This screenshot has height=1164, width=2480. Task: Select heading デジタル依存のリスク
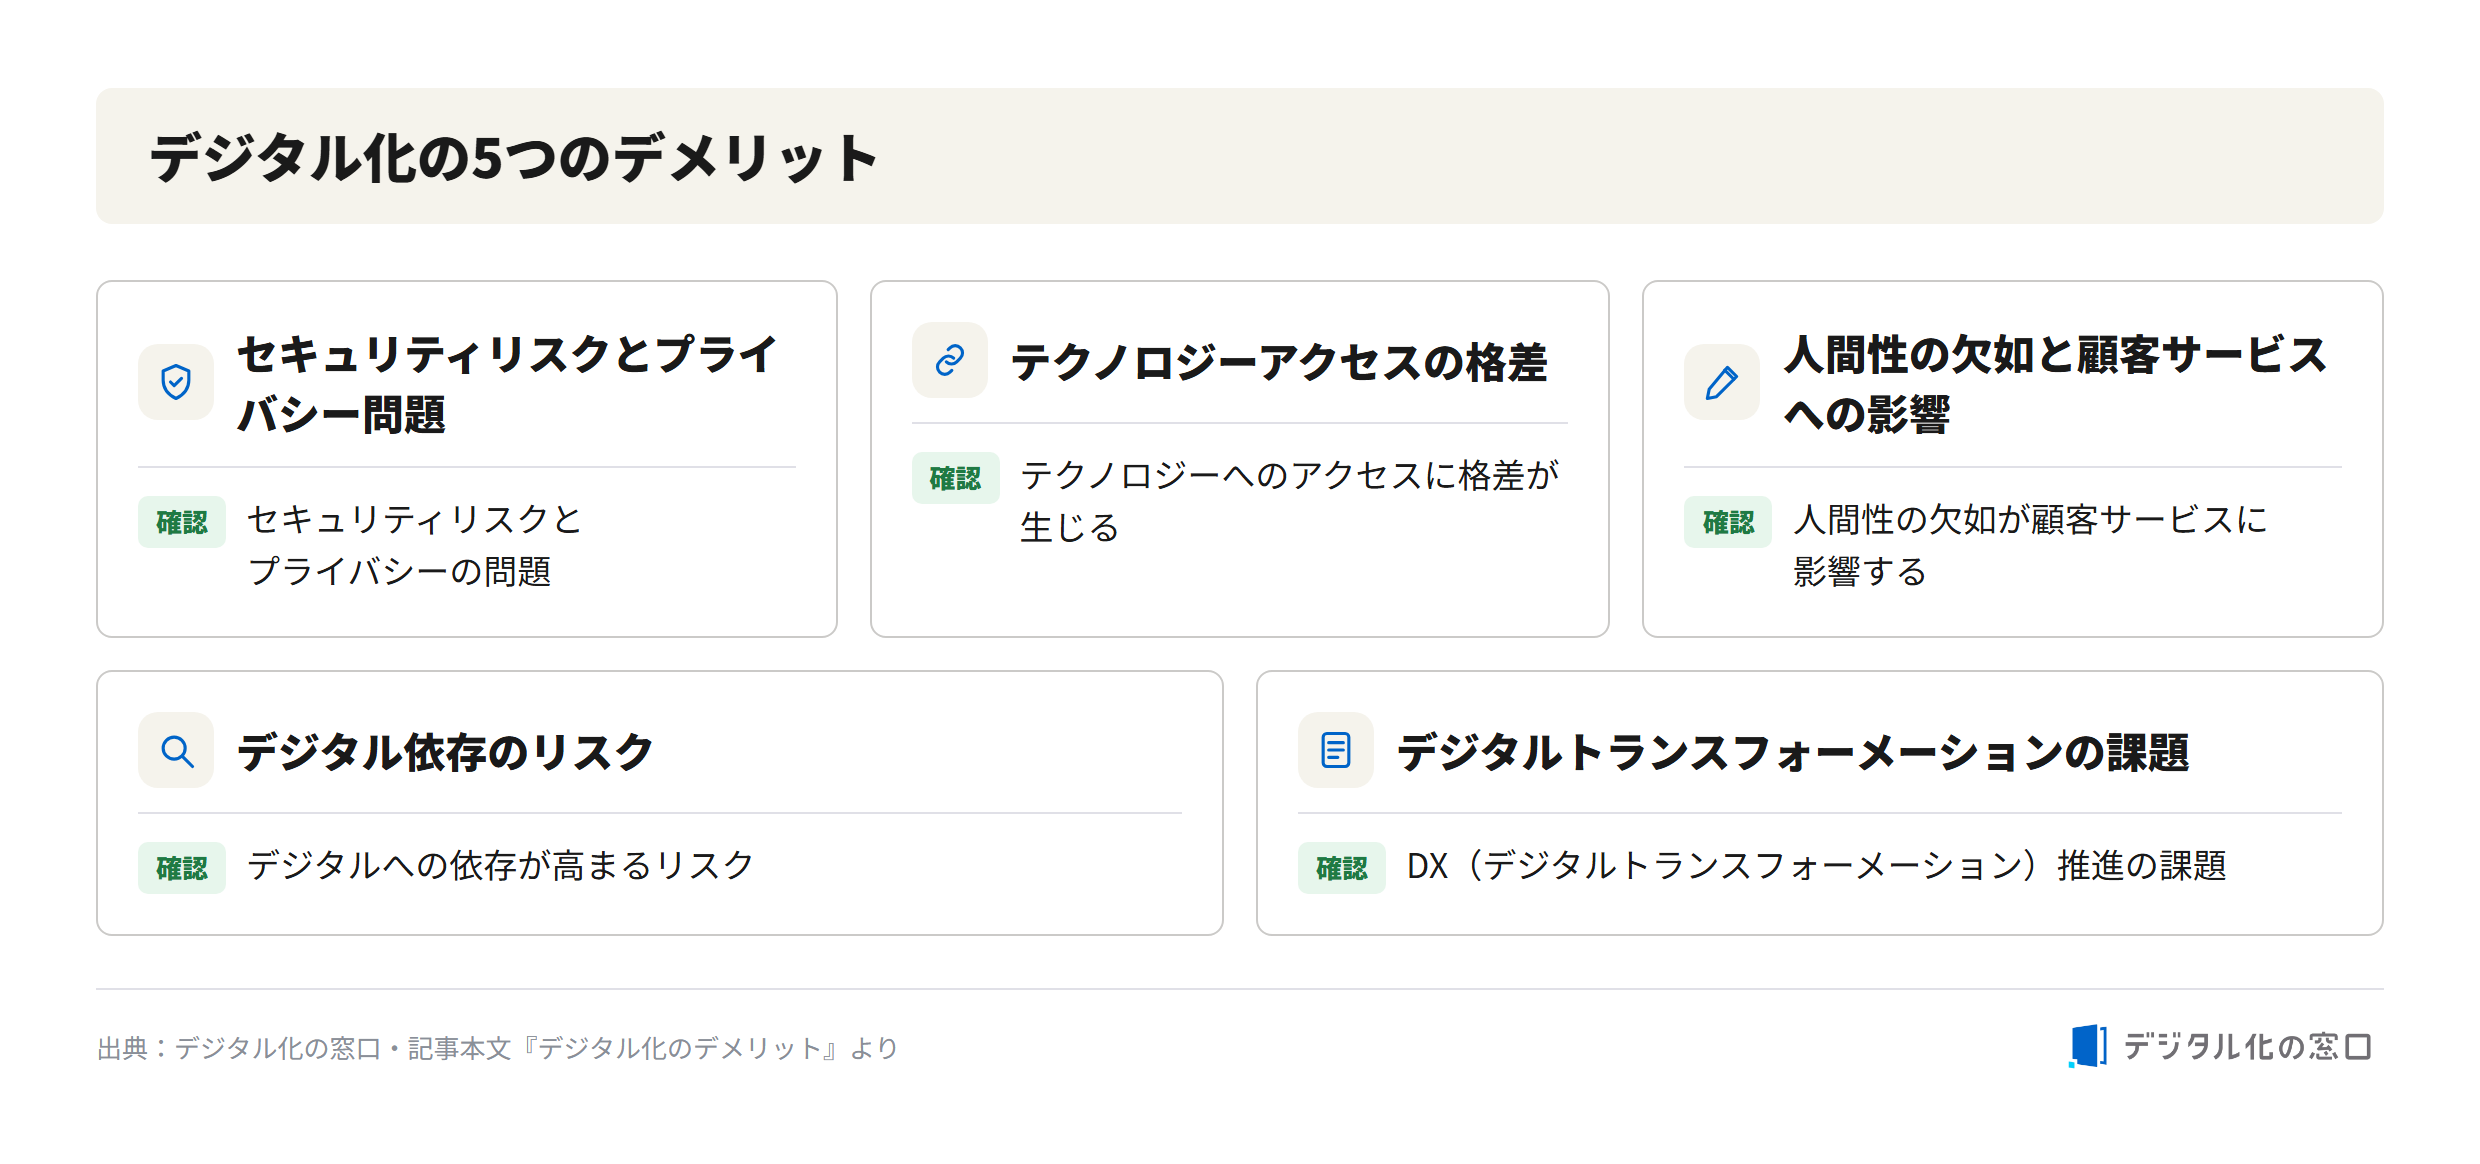point(445,752)
